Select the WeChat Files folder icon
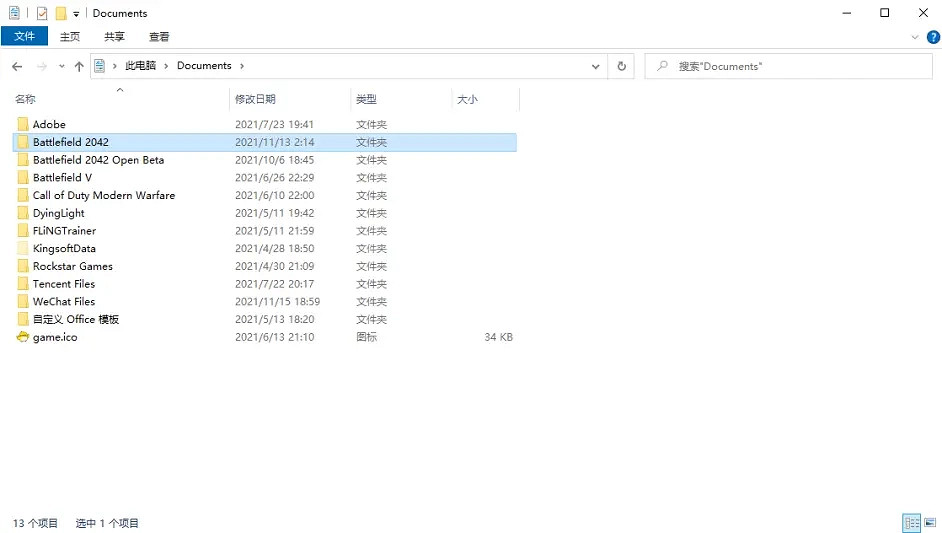942x533 pixels. coord(23,302)
